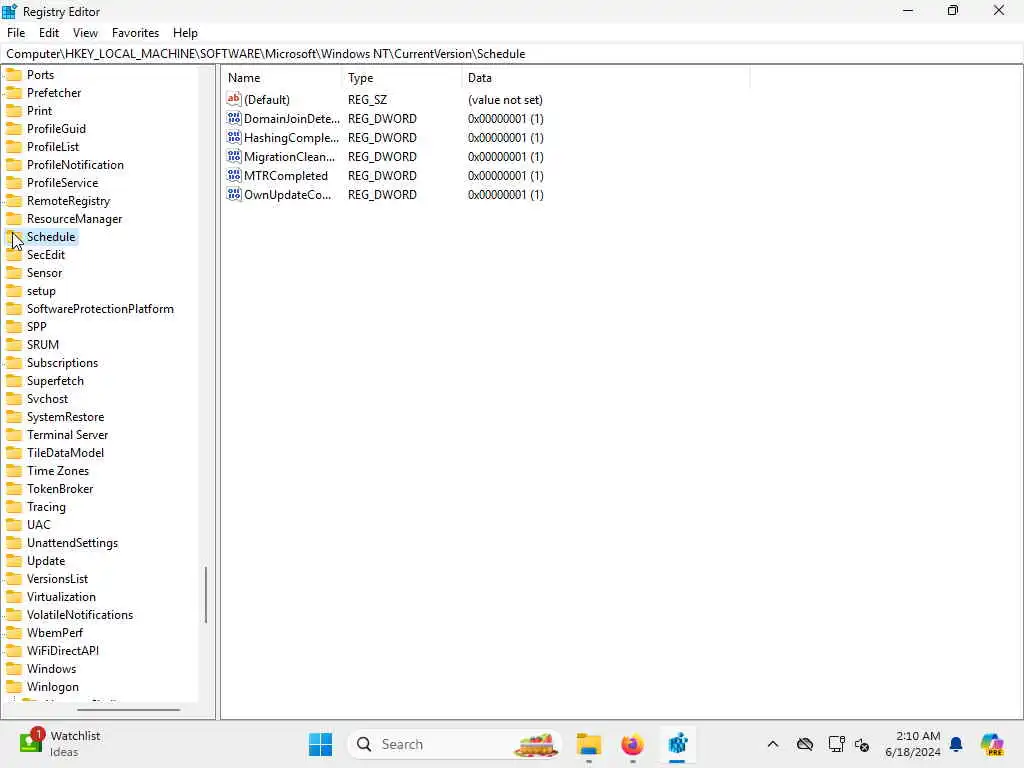1024x768 pixels.
Task: Select the TileDataModel key
Action: pos(65,453)
